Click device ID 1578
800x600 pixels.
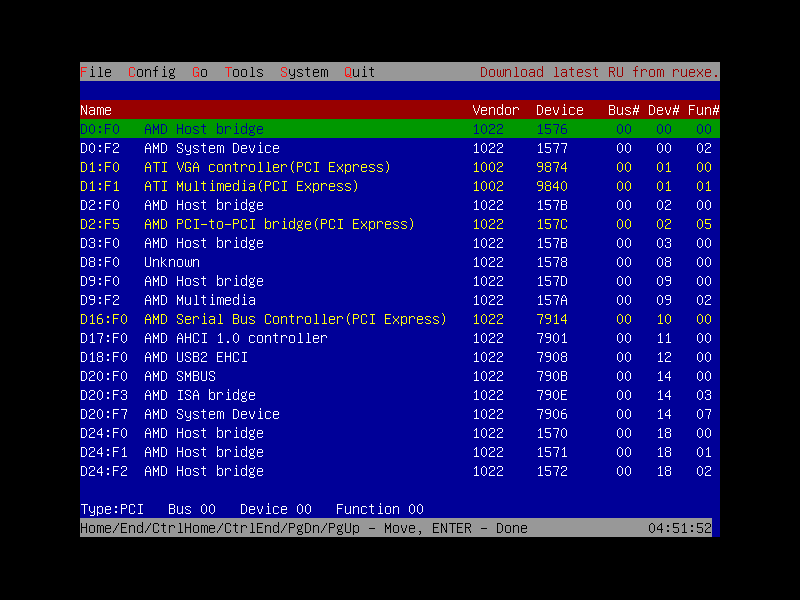[x=552, y=262]
